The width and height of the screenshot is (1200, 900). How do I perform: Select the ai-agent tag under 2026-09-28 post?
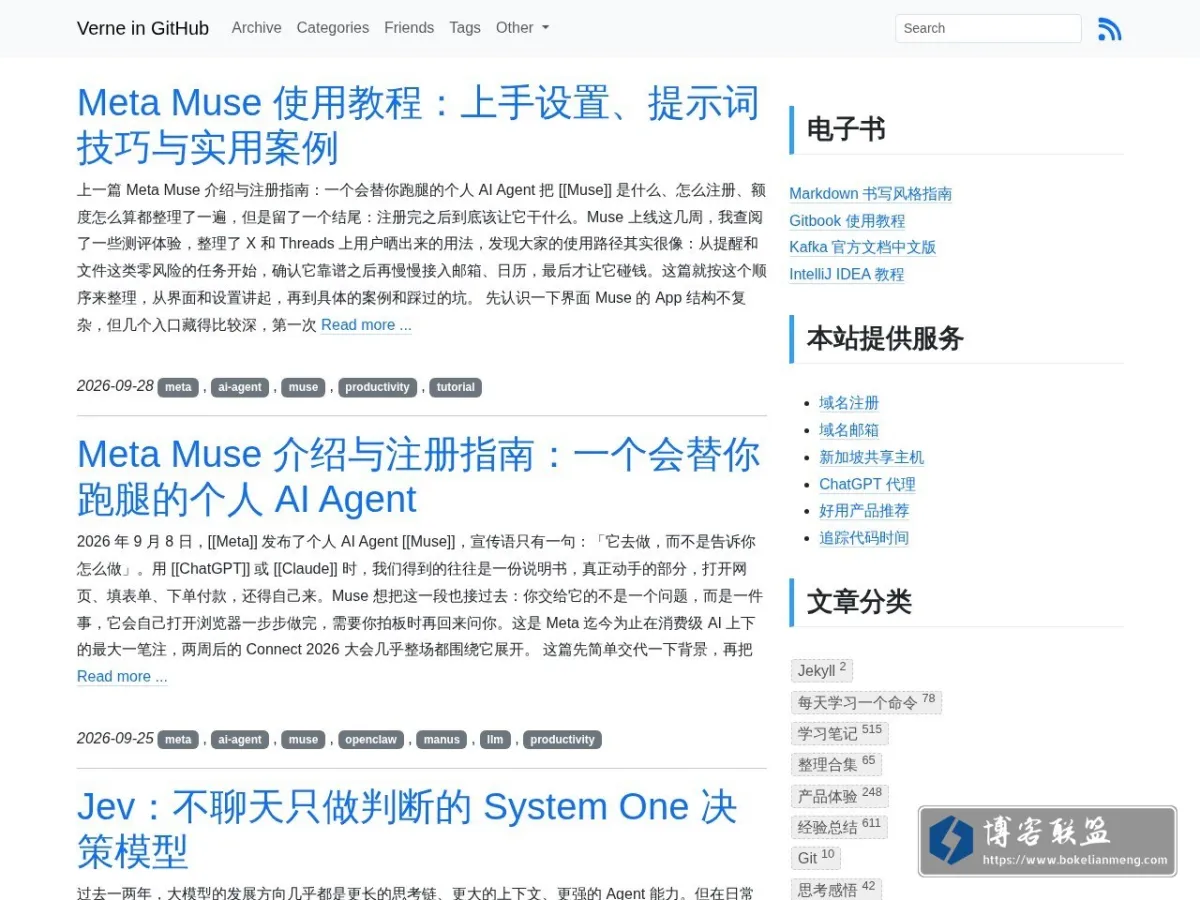pos(240,387)
